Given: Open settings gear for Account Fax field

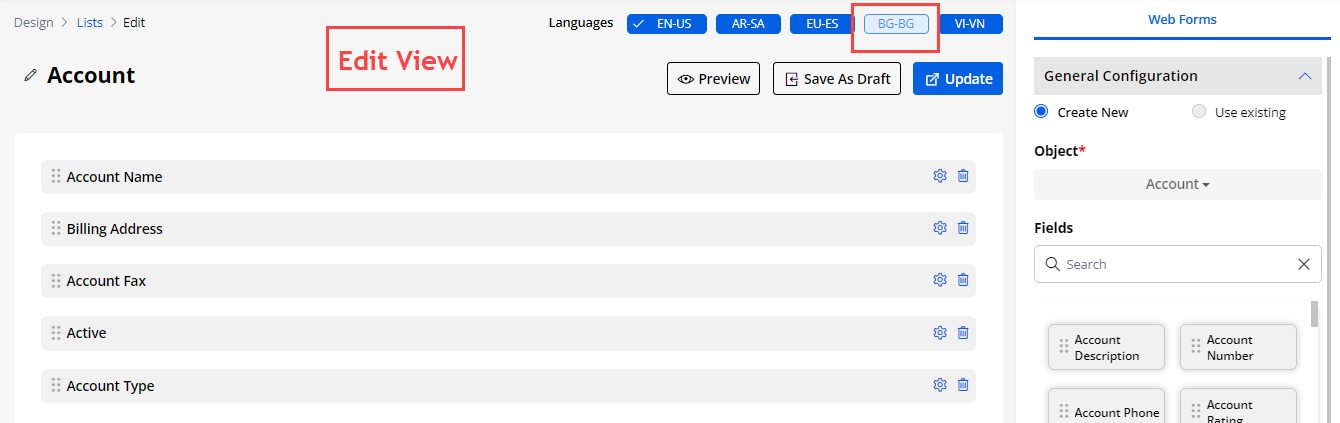Looking at the screenshot, I should pyautogui.click(x=939, y=280).
